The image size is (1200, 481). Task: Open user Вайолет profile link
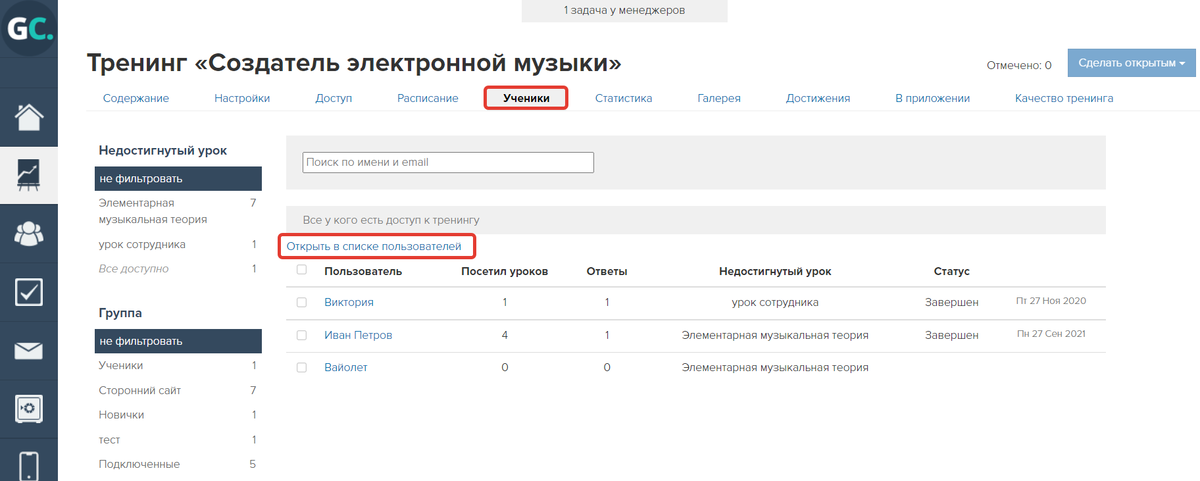click(x=346, y=367)
